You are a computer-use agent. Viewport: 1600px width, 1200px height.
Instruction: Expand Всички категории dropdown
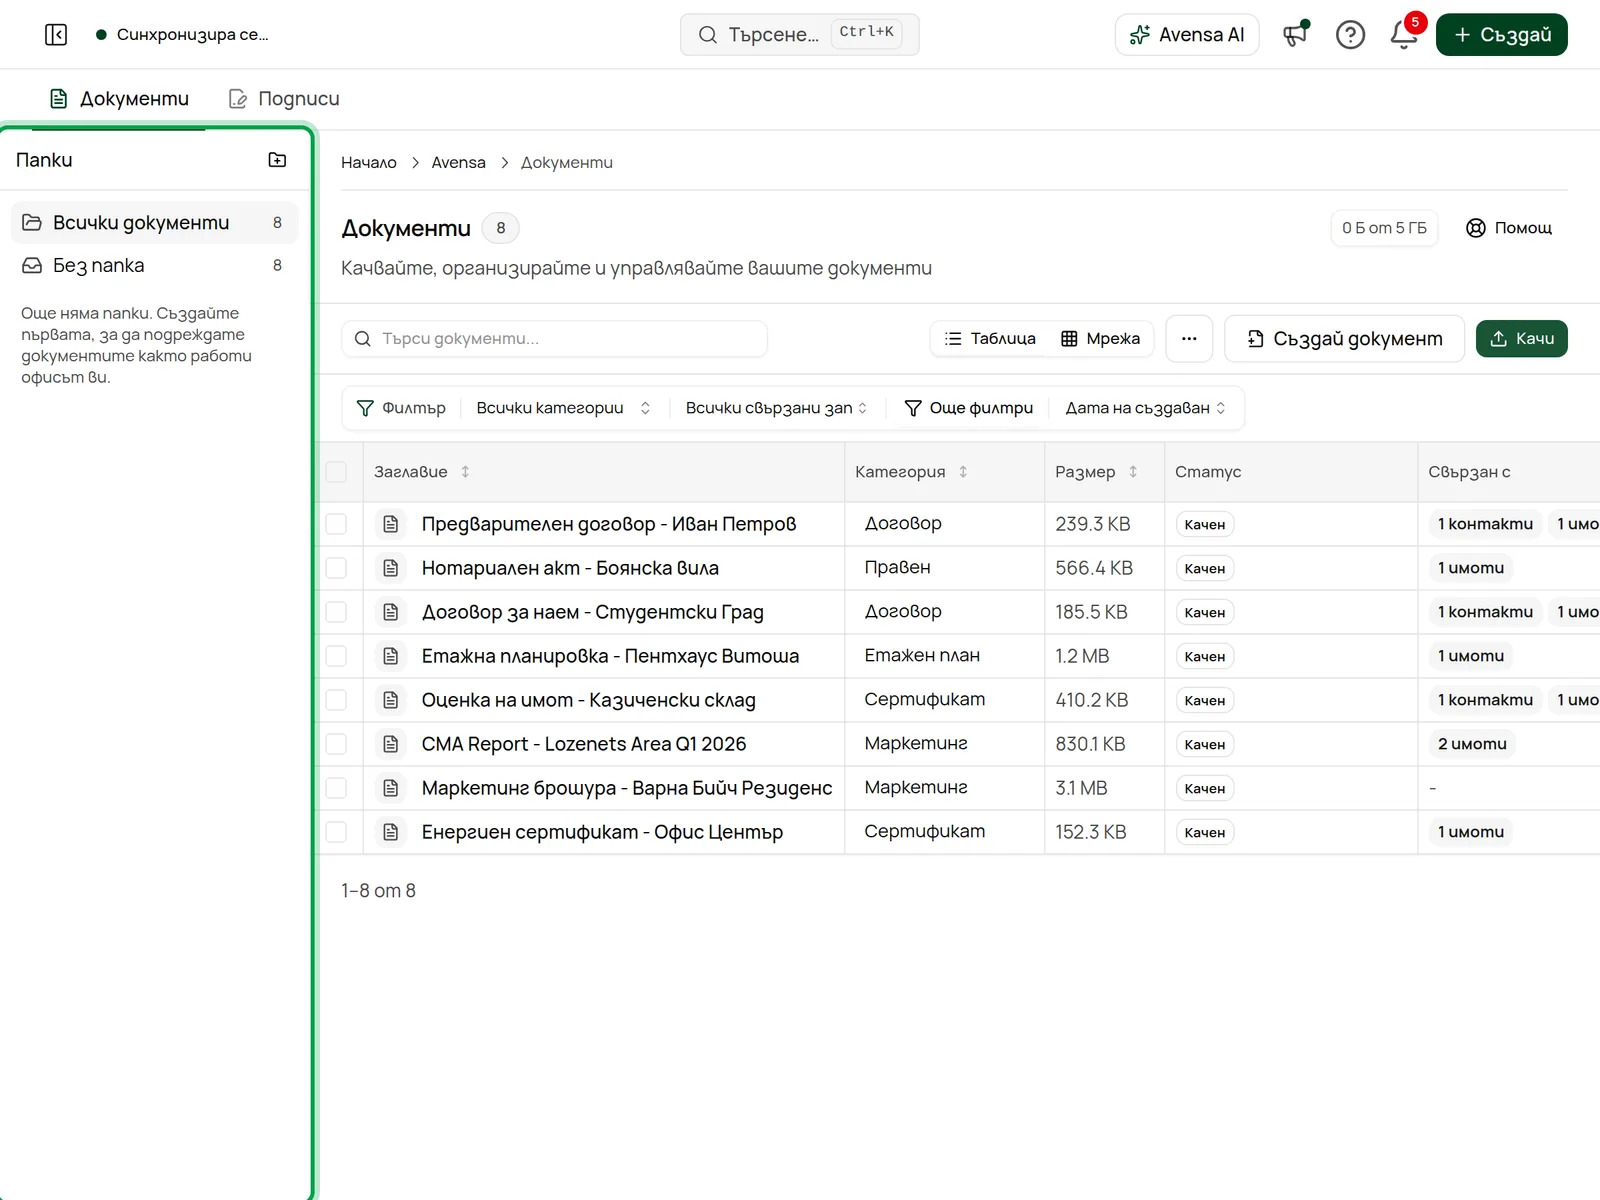(564, 408)
